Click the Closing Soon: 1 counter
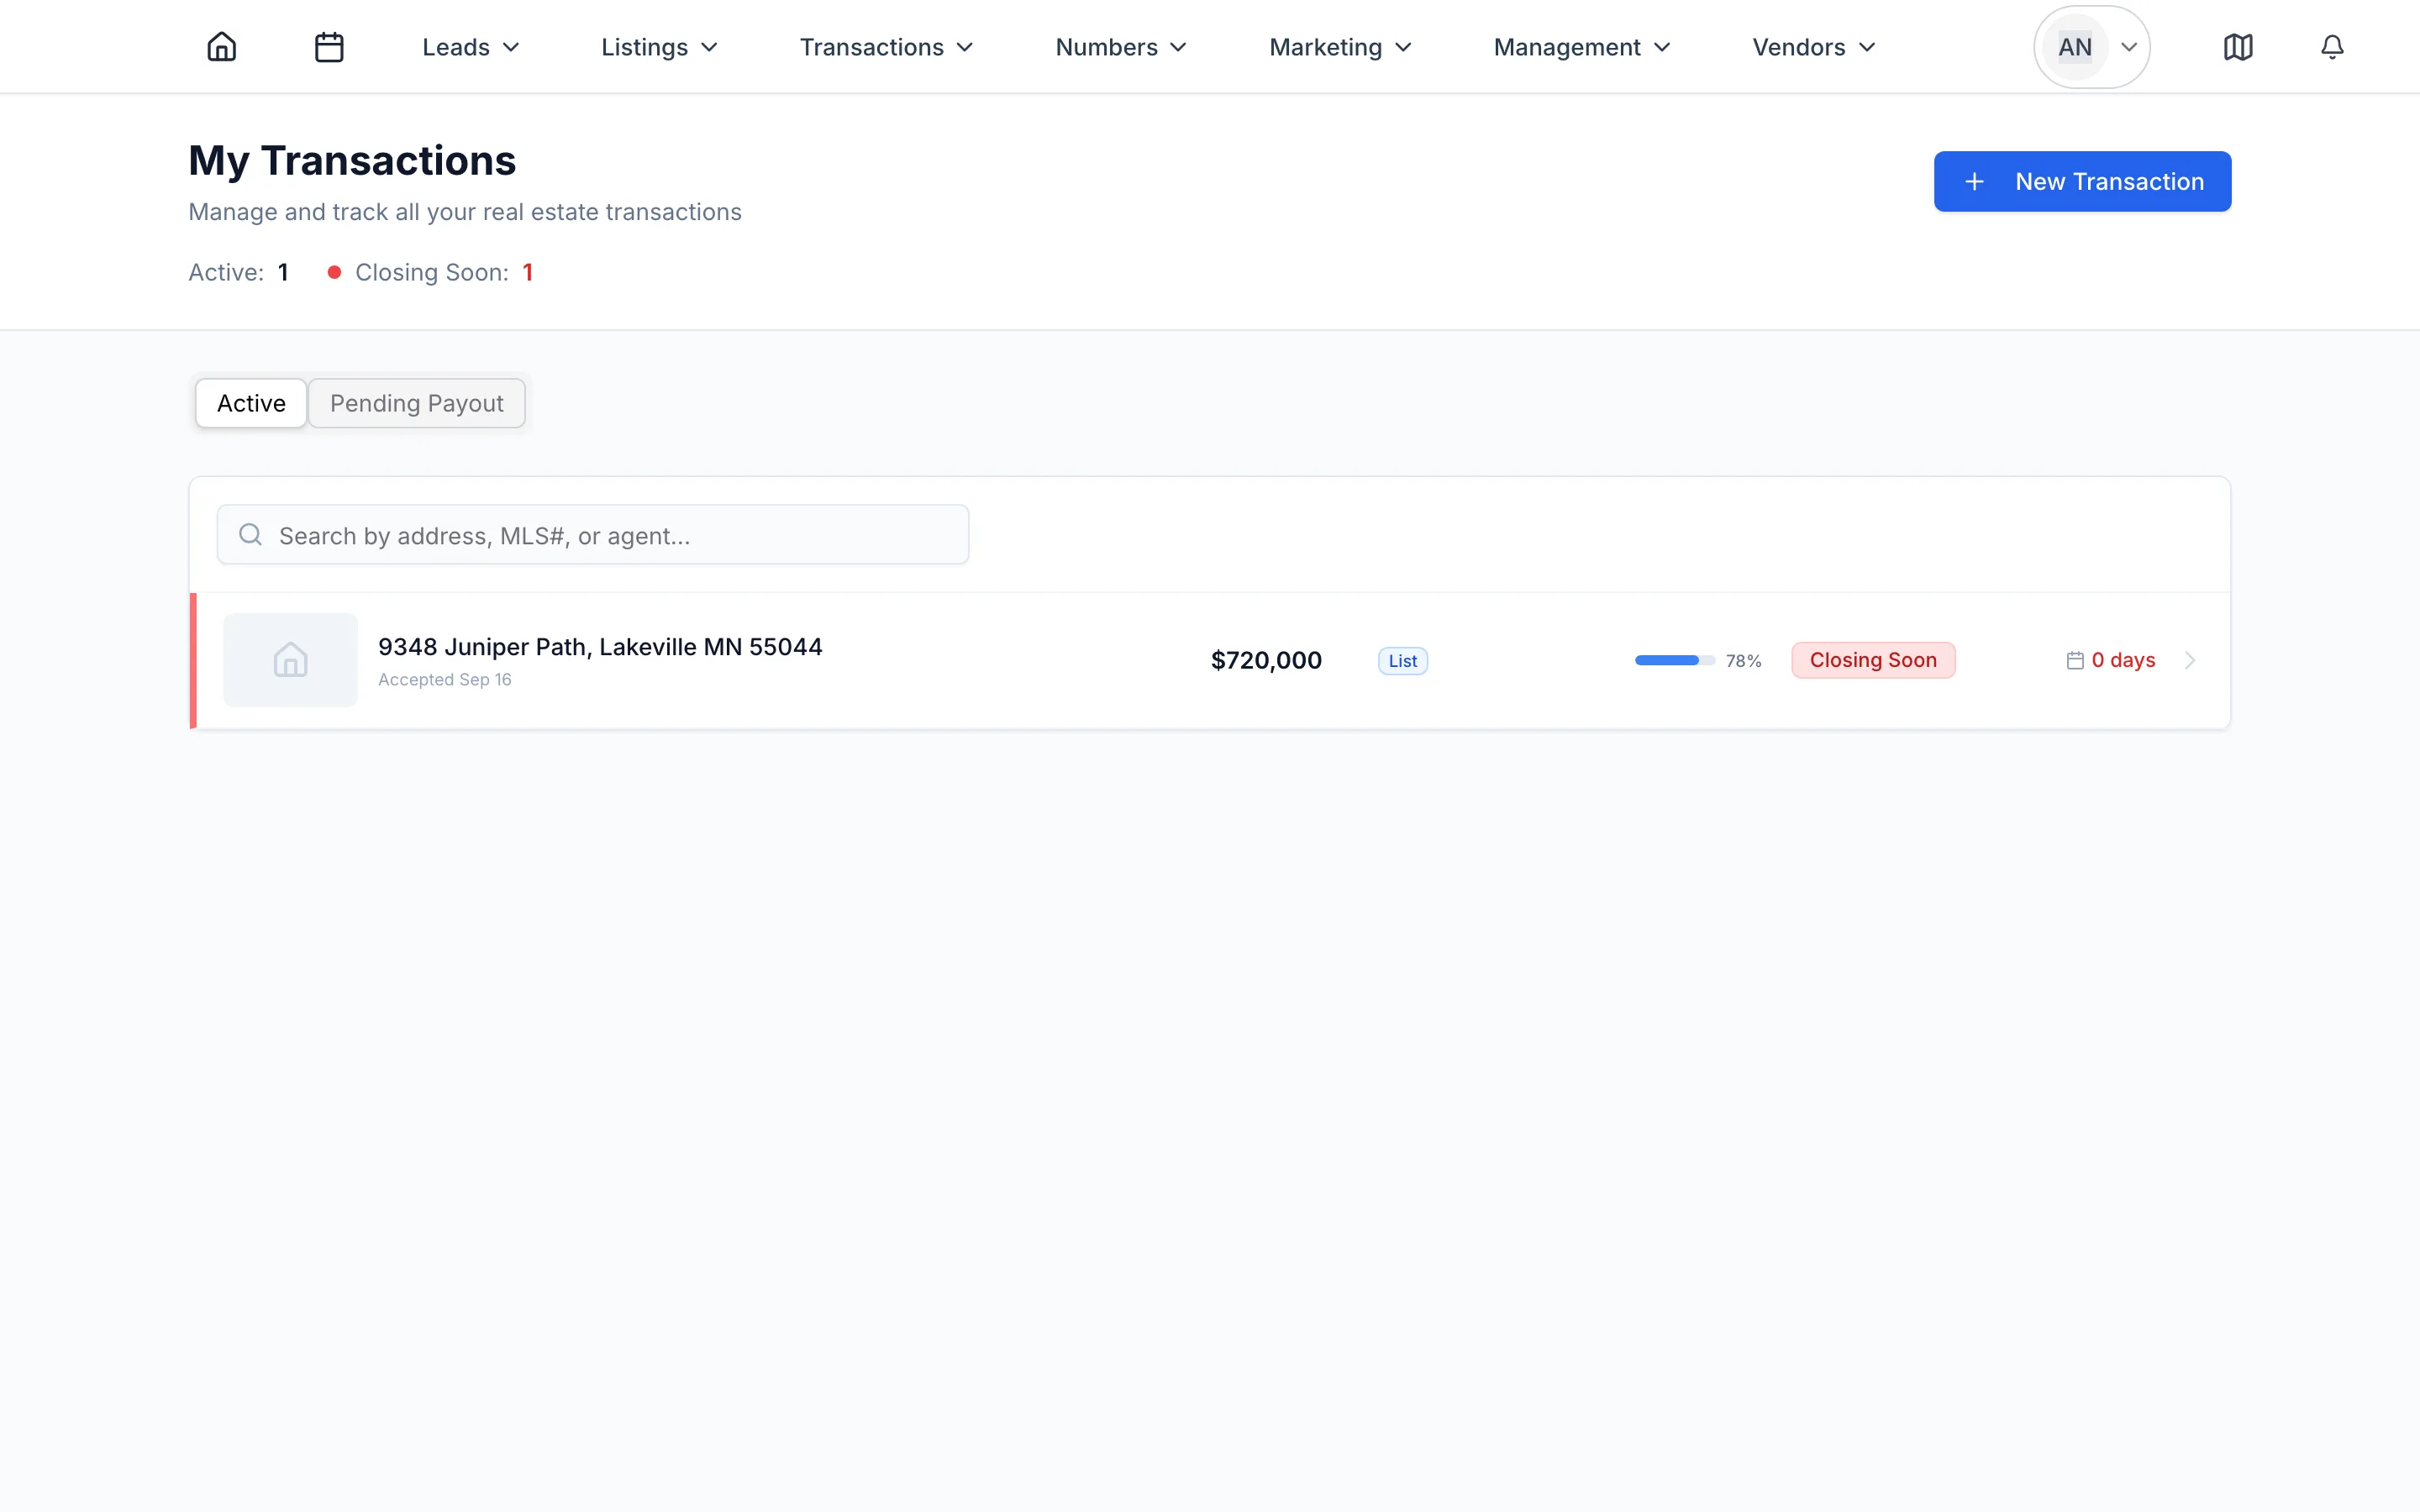Screen dimensions: 2420x1512 coord(431,273)
